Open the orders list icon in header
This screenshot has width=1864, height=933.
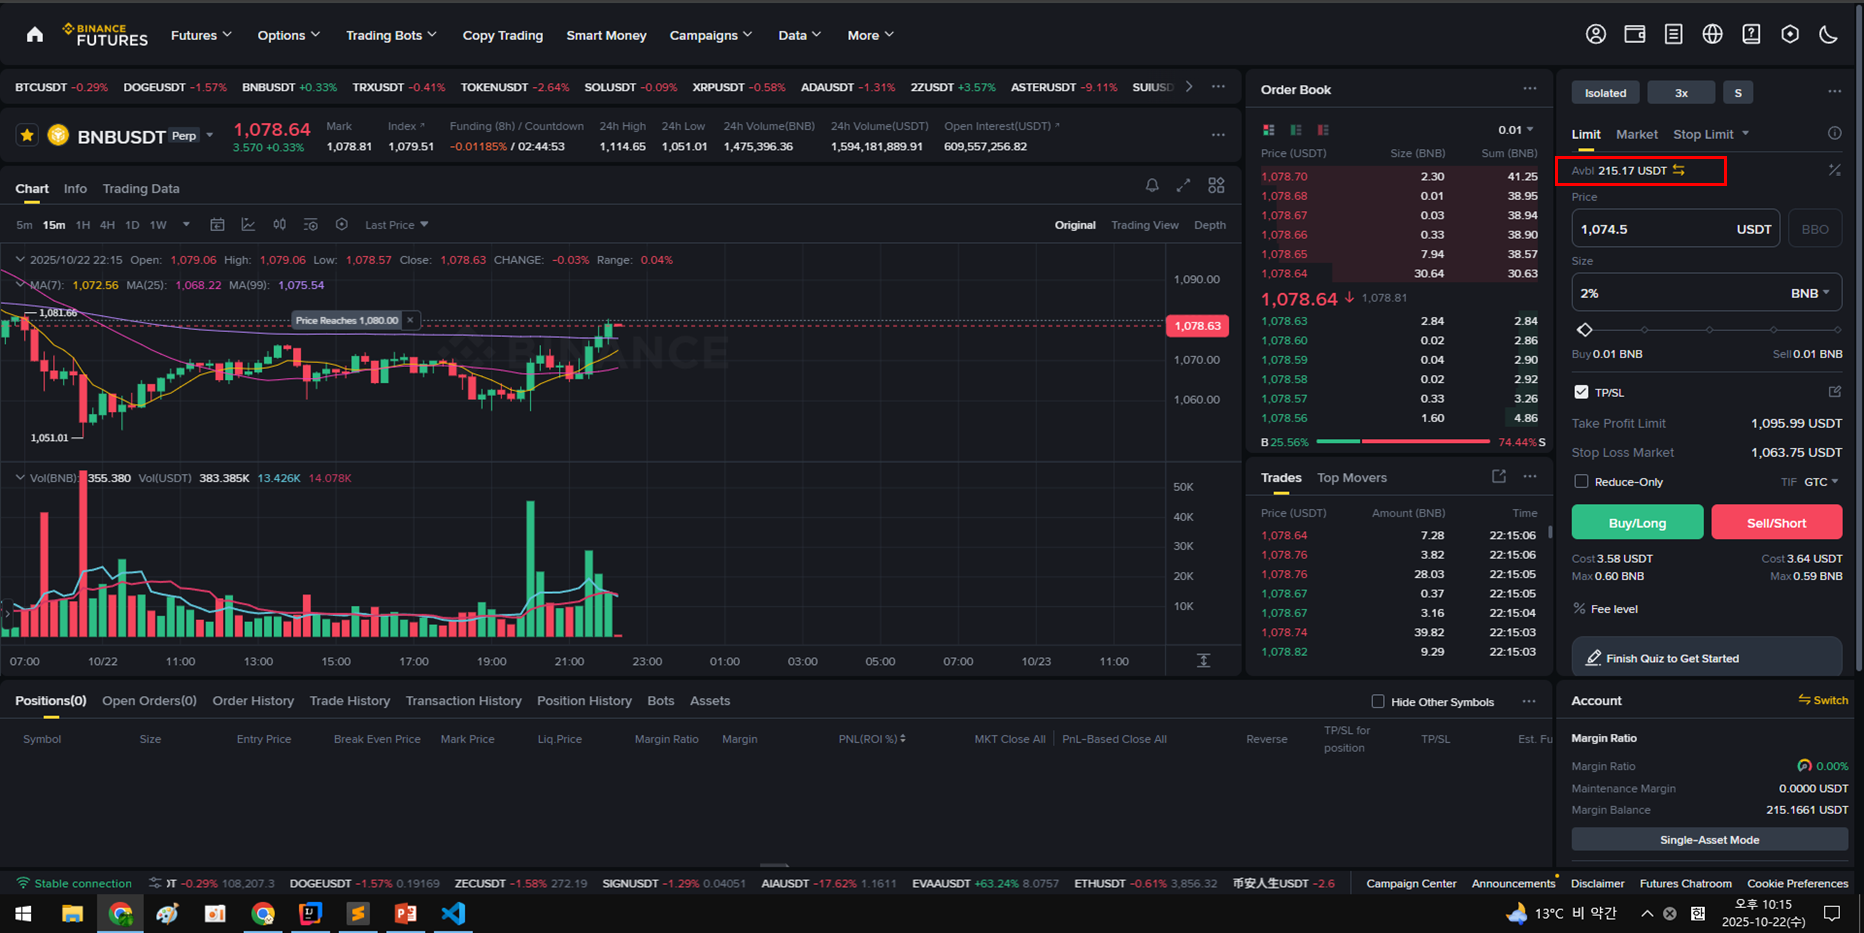coord(1673,34)
